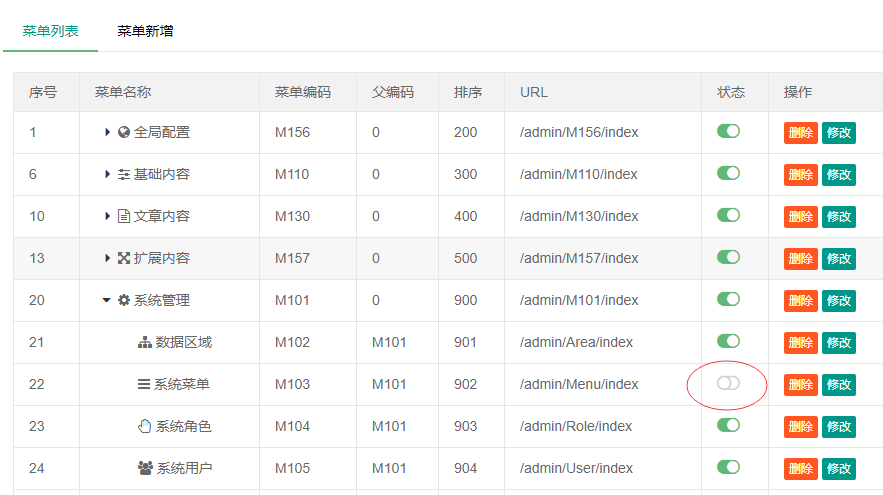Click the sliders icon beside 基础内容
The height and width of the screenshot is (495, 883).
[x=124, y=174]
